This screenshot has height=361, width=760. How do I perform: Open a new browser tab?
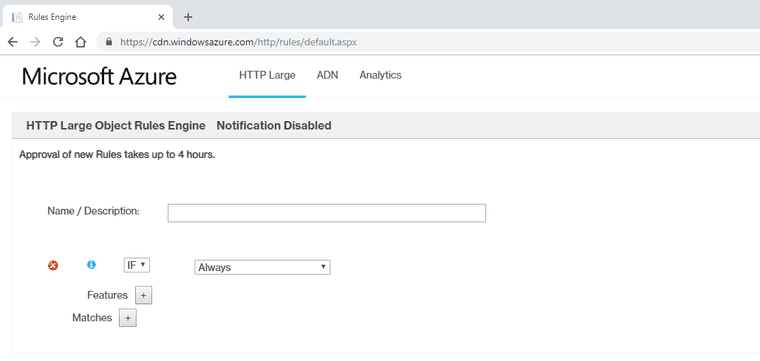[189, 17]
